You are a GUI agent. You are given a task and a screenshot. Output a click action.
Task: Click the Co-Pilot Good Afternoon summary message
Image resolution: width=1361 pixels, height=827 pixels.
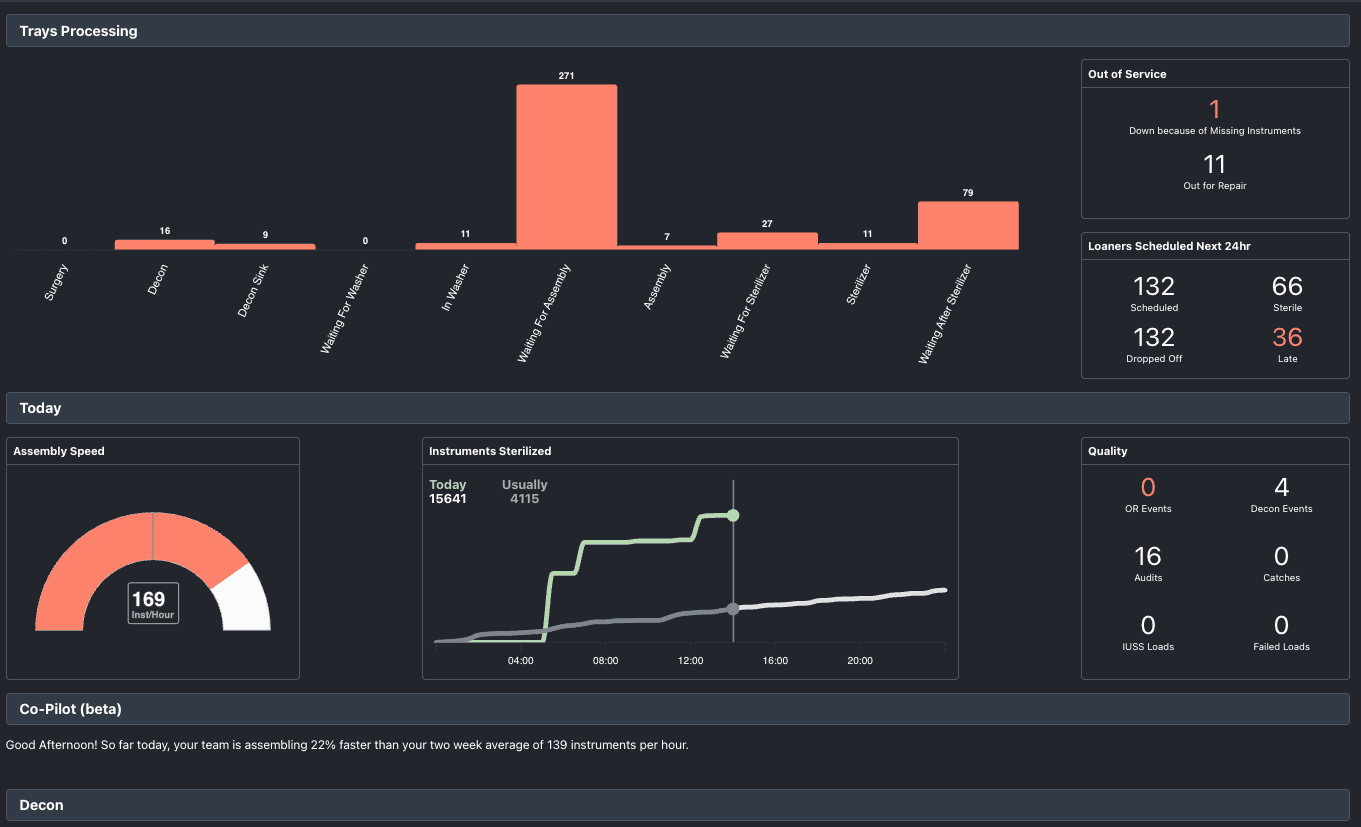click(347, 745)
